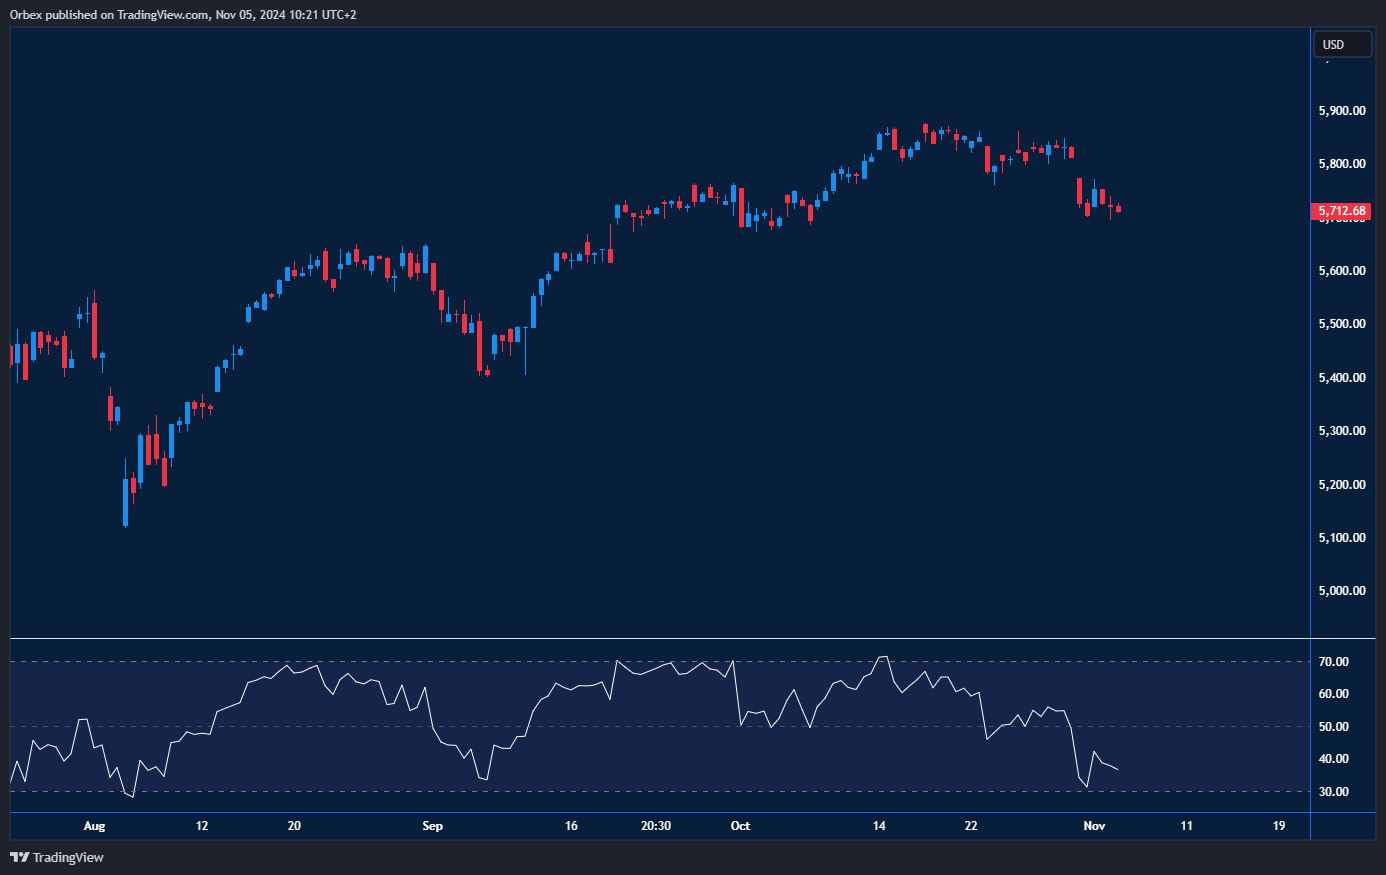Click the pane divider above the RSI panel
The height and width of the screenshot is (875, 1386).
coord(660,638)
